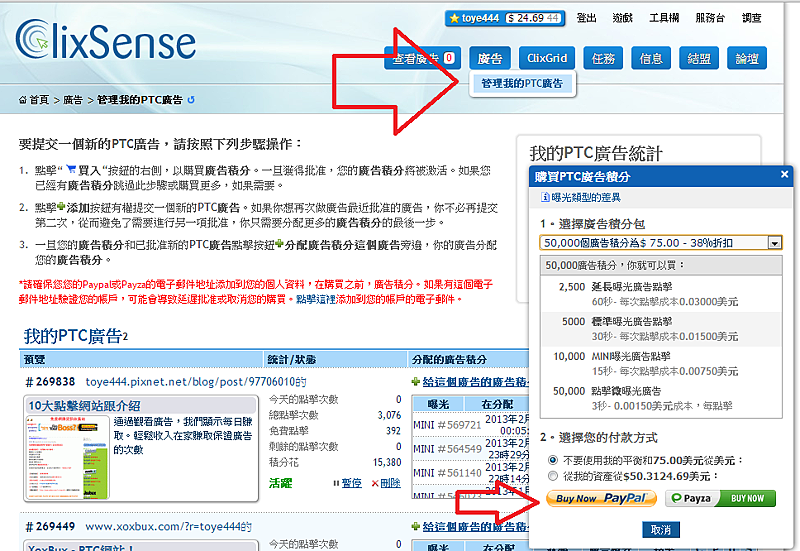Click the home icon in the breadcrumb
The image size is (800, 551).
(22, 100)
